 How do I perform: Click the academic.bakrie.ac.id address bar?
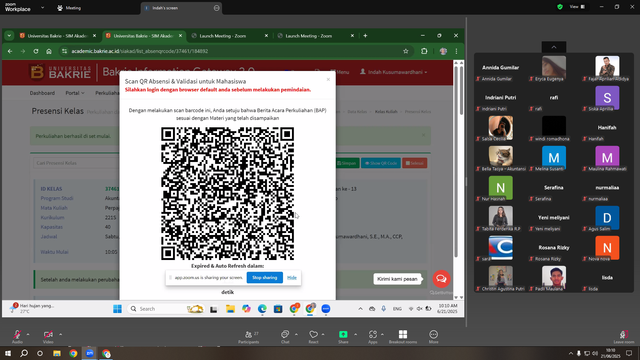pyautogui.click(x=235, y=51)
